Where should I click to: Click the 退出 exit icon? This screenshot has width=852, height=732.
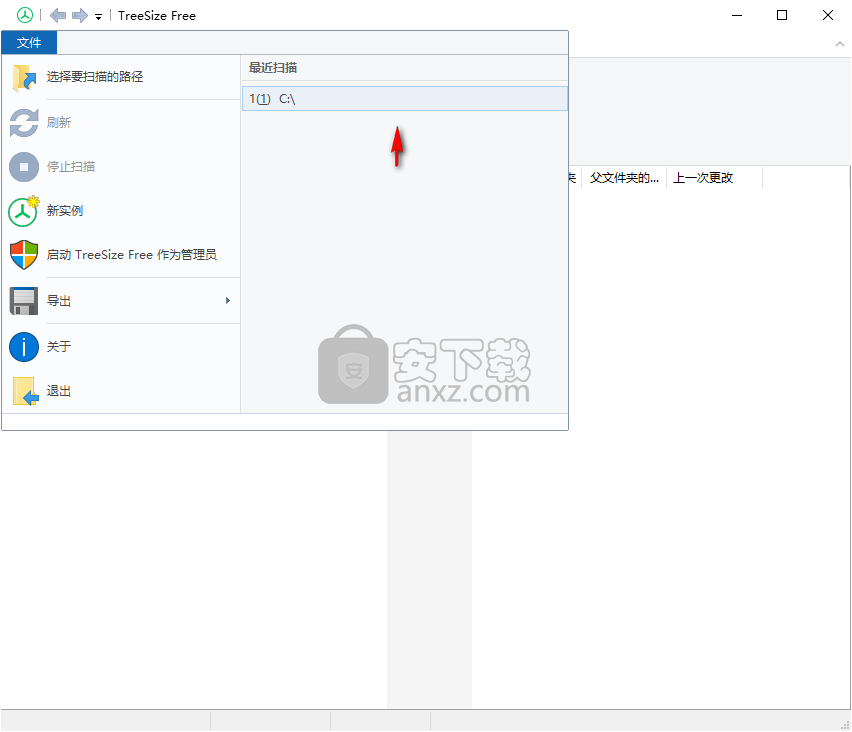25,391
